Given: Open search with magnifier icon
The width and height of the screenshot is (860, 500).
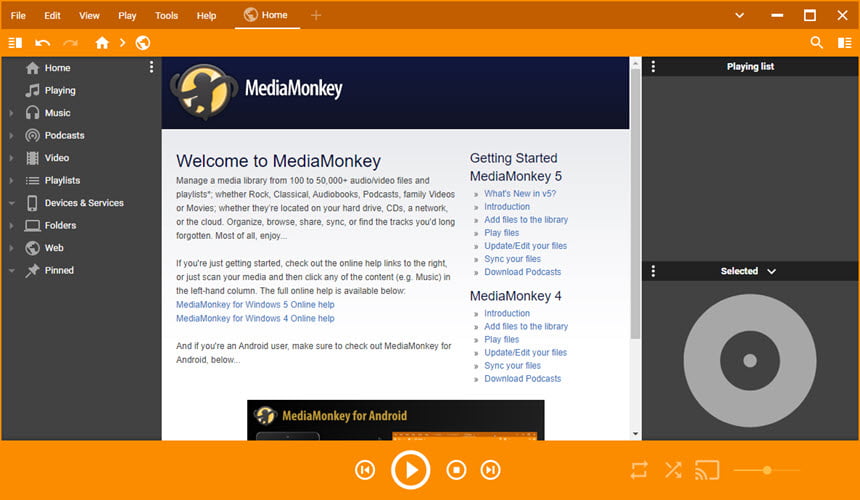Looking at the screenshot, I should click(816, 43).
